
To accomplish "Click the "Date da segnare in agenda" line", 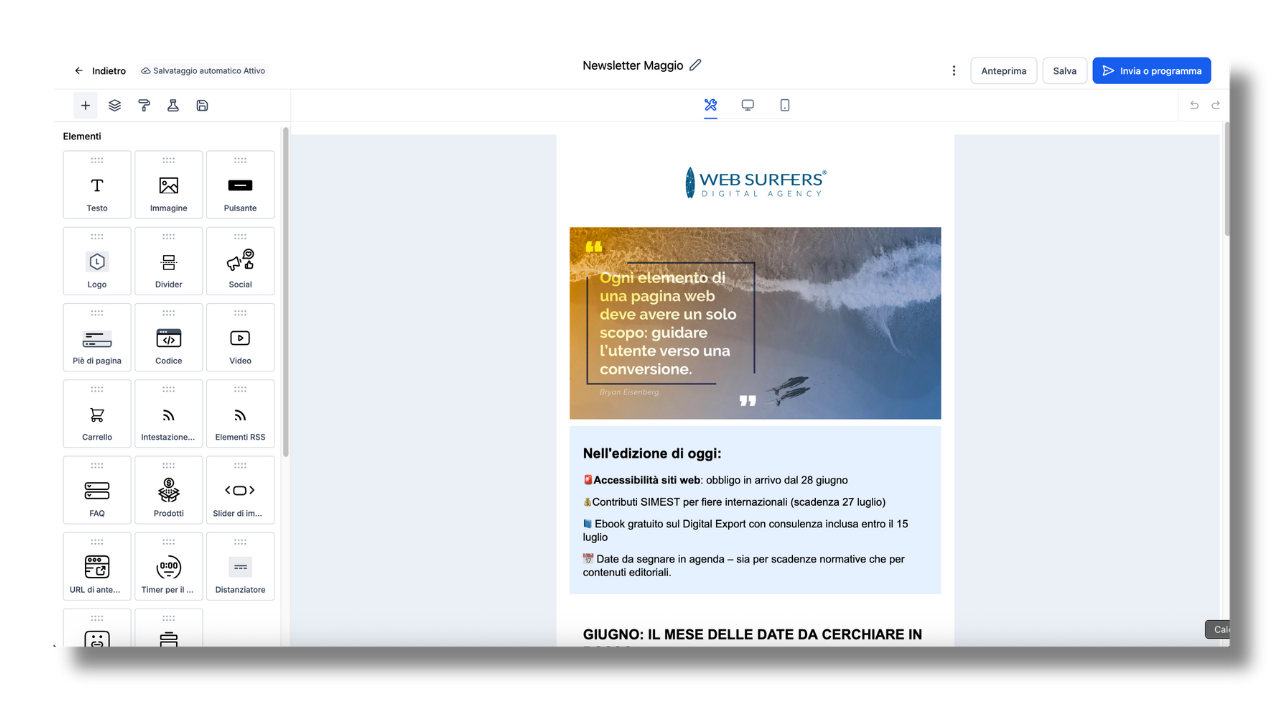I will [743, 566].
